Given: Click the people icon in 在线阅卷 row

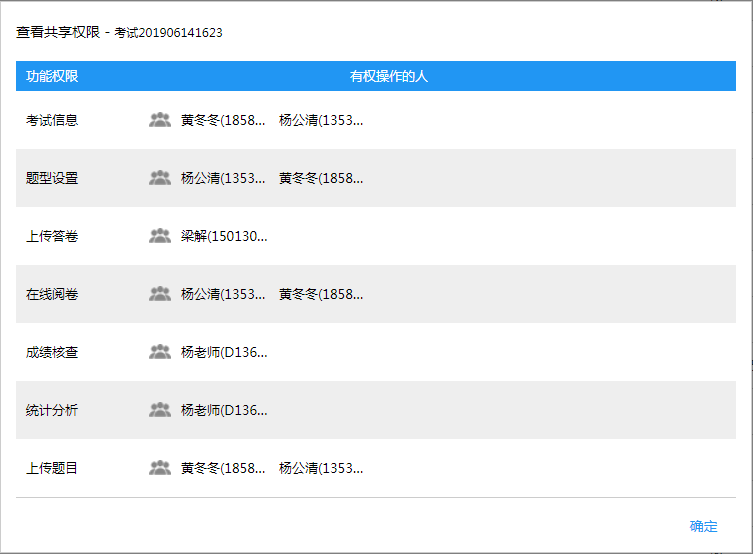Looking at the screenshot, I should pos(160,294).
